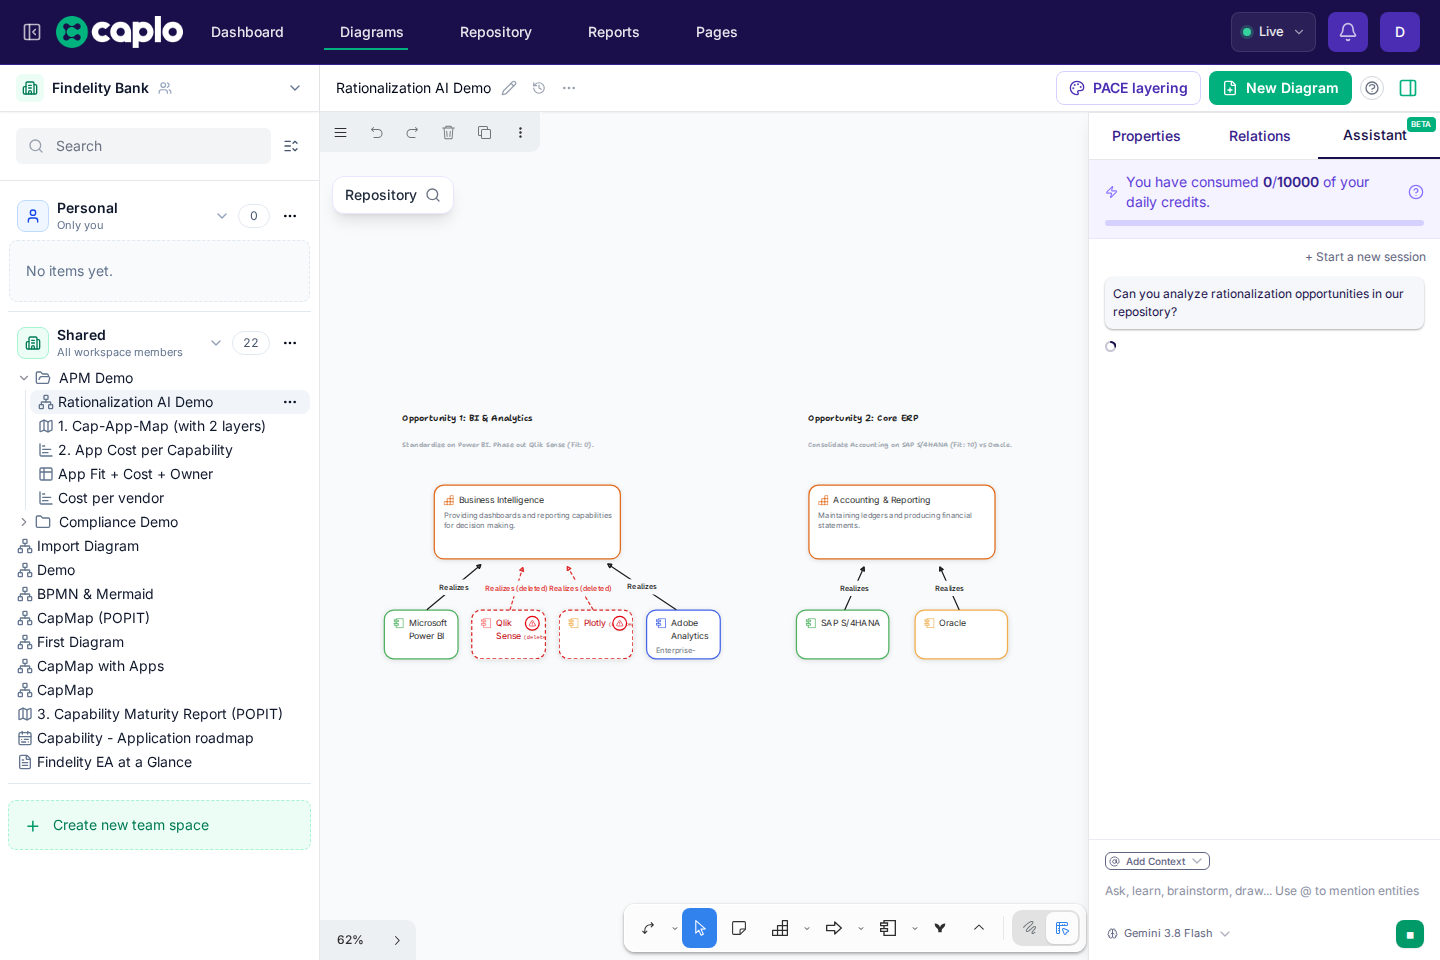Select the application component tool
The image size is (1440, 960).
click(888, 928)
